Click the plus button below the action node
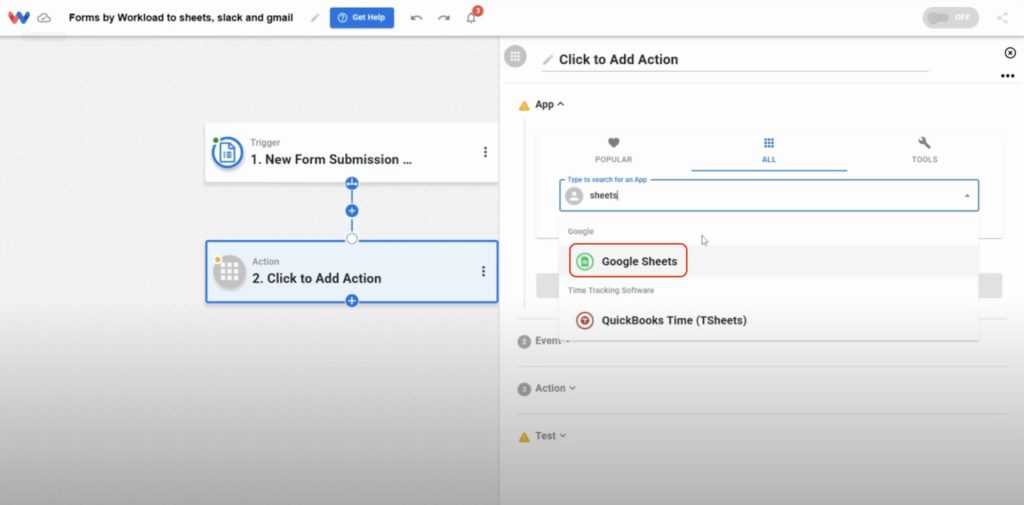Viewport: 1024px width, 505px height. 352,301
